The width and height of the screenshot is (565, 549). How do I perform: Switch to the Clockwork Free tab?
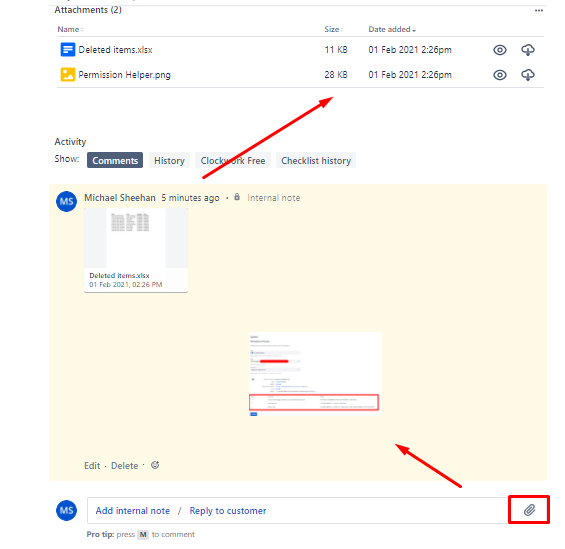pos(233,160)
